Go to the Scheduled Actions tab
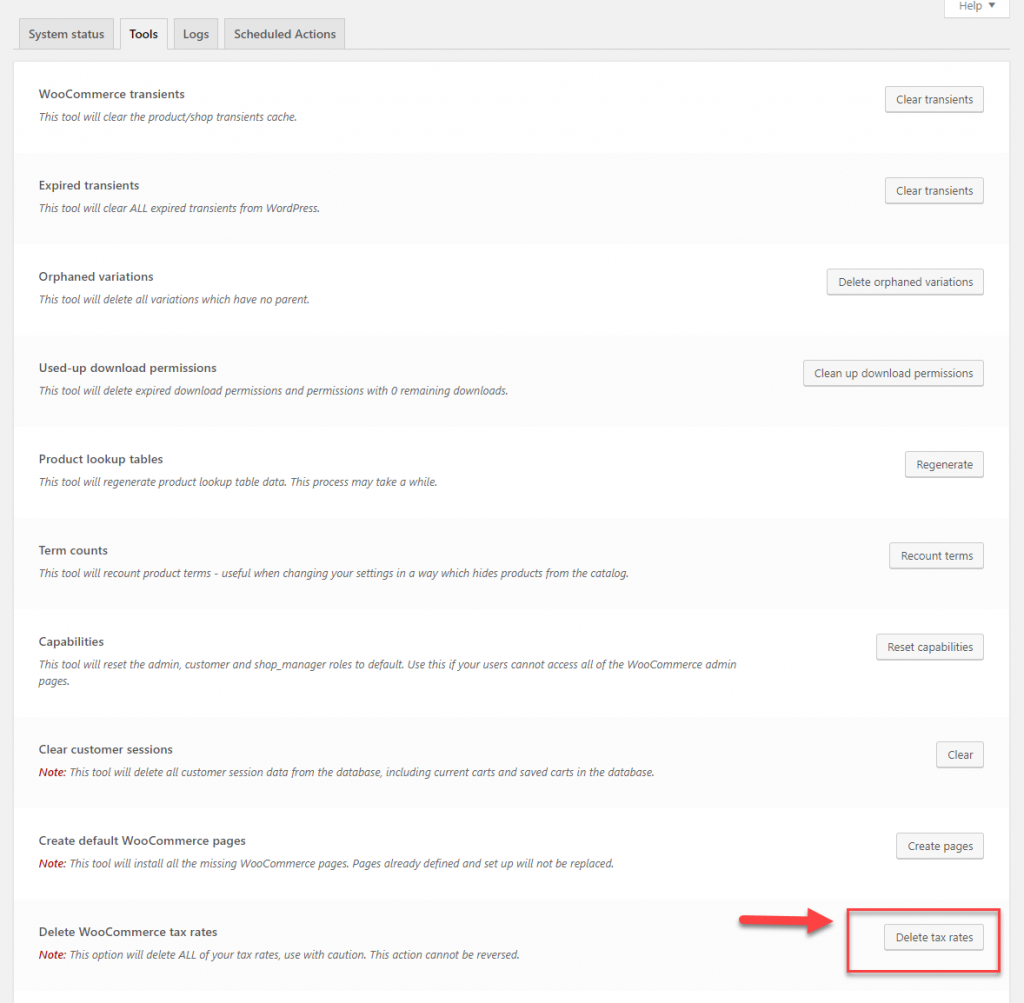The image size is (1024, 1003). 285,34
